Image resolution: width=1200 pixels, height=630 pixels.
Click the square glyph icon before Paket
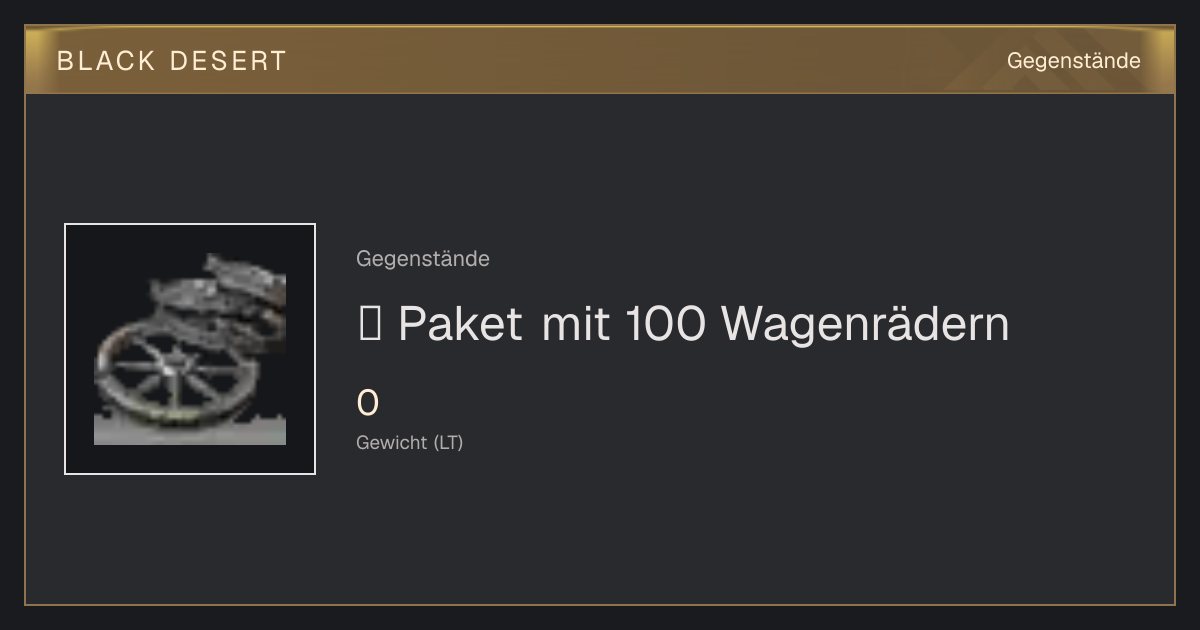(369, 324)
